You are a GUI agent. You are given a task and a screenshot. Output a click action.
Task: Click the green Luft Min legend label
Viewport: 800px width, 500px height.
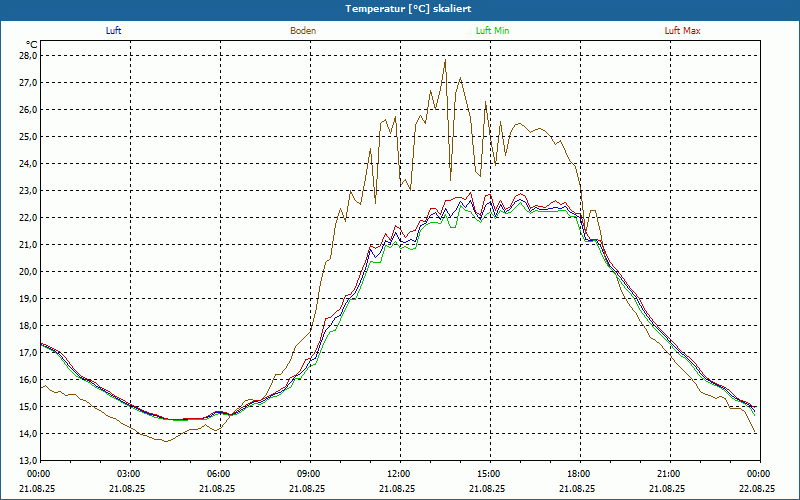pyautogui.click(x=492, y=31)
